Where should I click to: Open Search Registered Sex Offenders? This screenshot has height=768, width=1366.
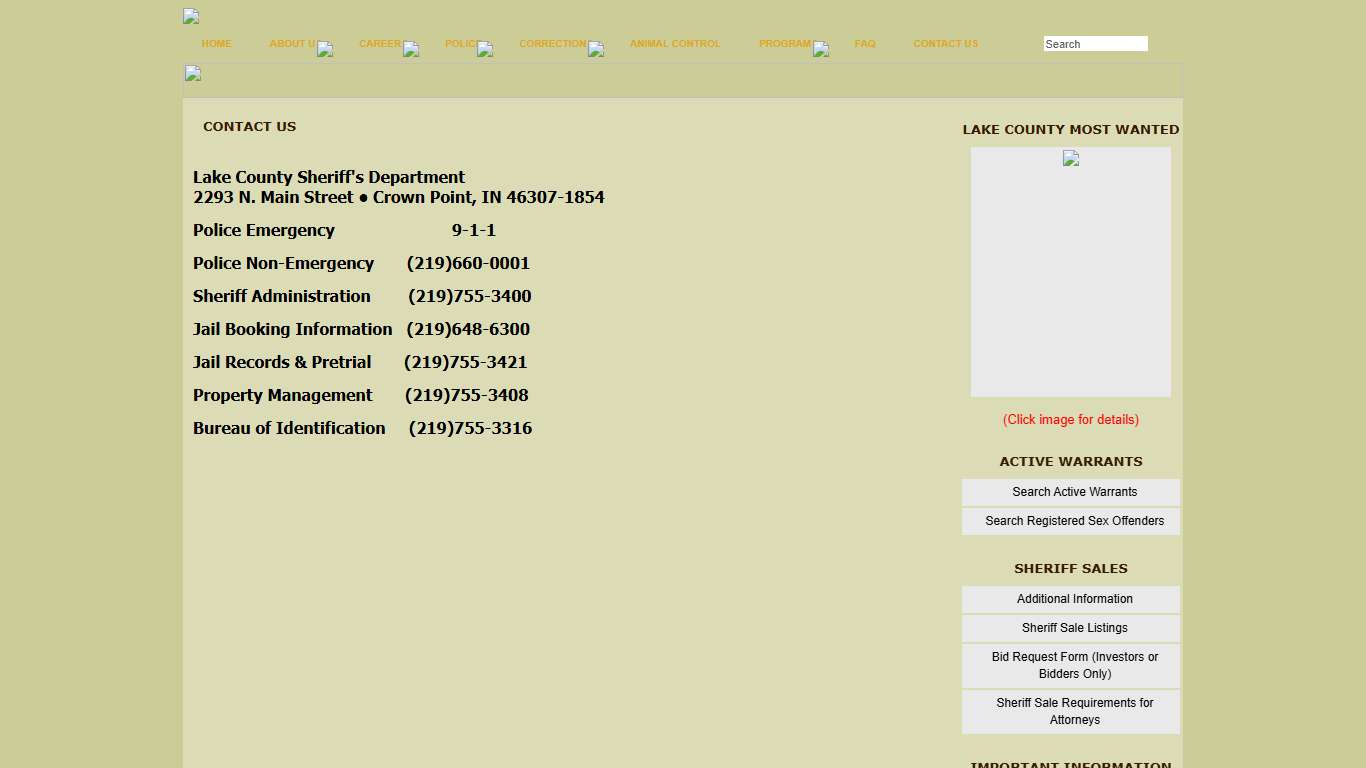point(1074,521)
